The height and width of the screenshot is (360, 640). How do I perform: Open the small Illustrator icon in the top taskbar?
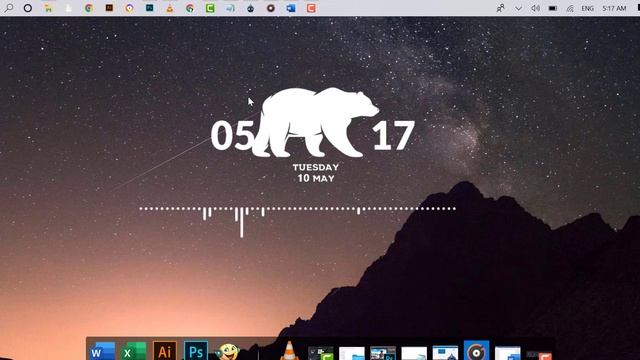click(x=109, y=7)
